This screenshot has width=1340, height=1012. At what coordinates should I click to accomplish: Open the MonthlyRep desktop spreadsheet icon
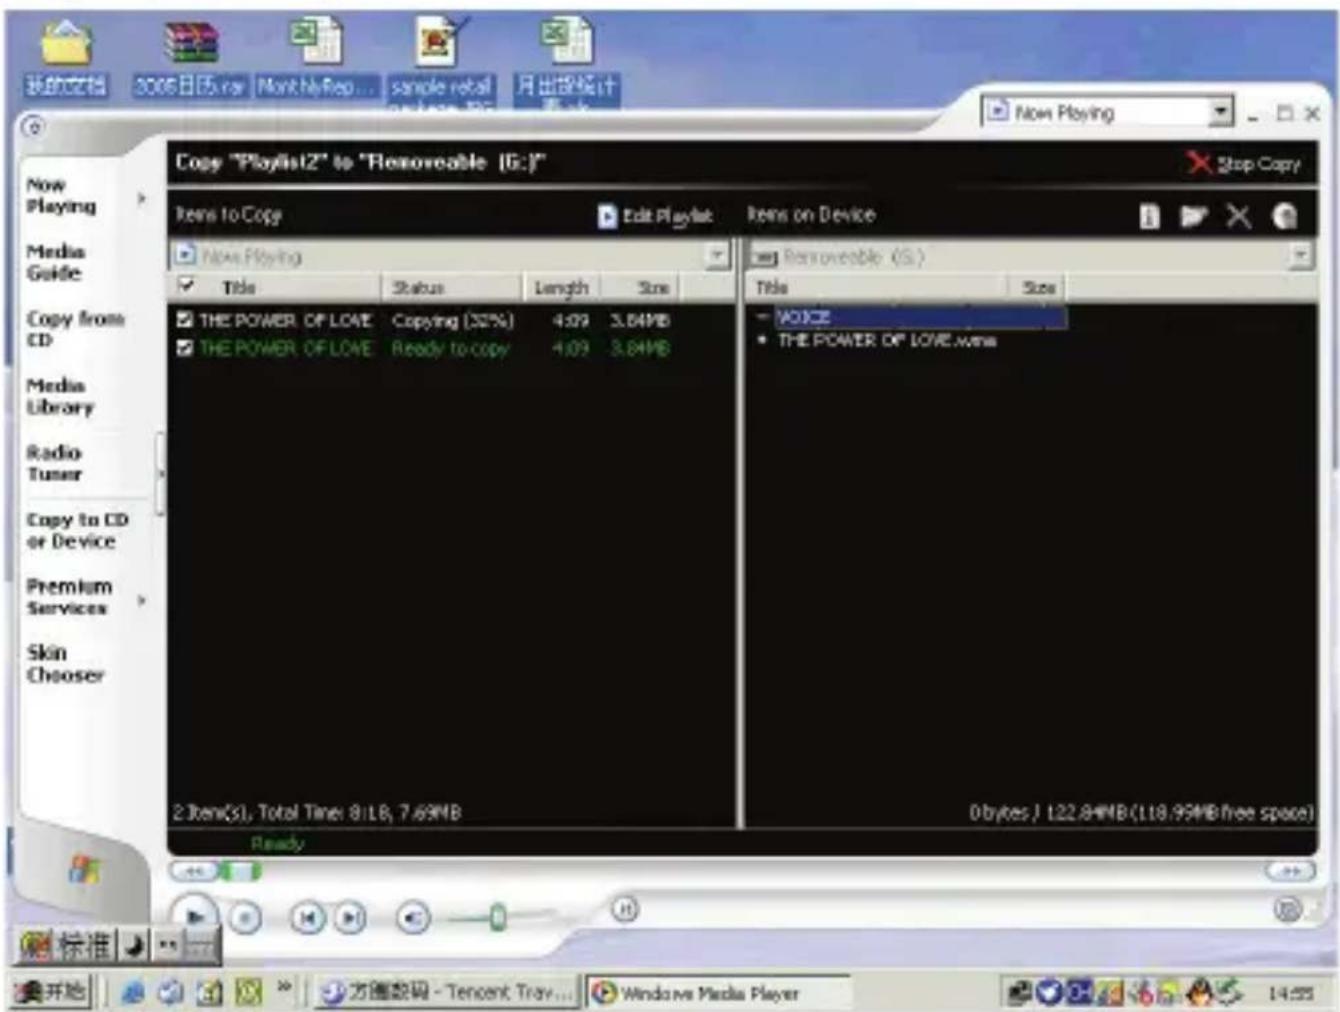coord(317,58)
